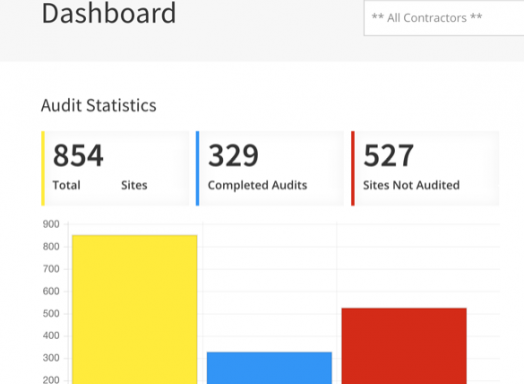Select the 854 Total Sites card
Image resolution: width=524 pixels, height=384 pixels.
click(115, 168)
